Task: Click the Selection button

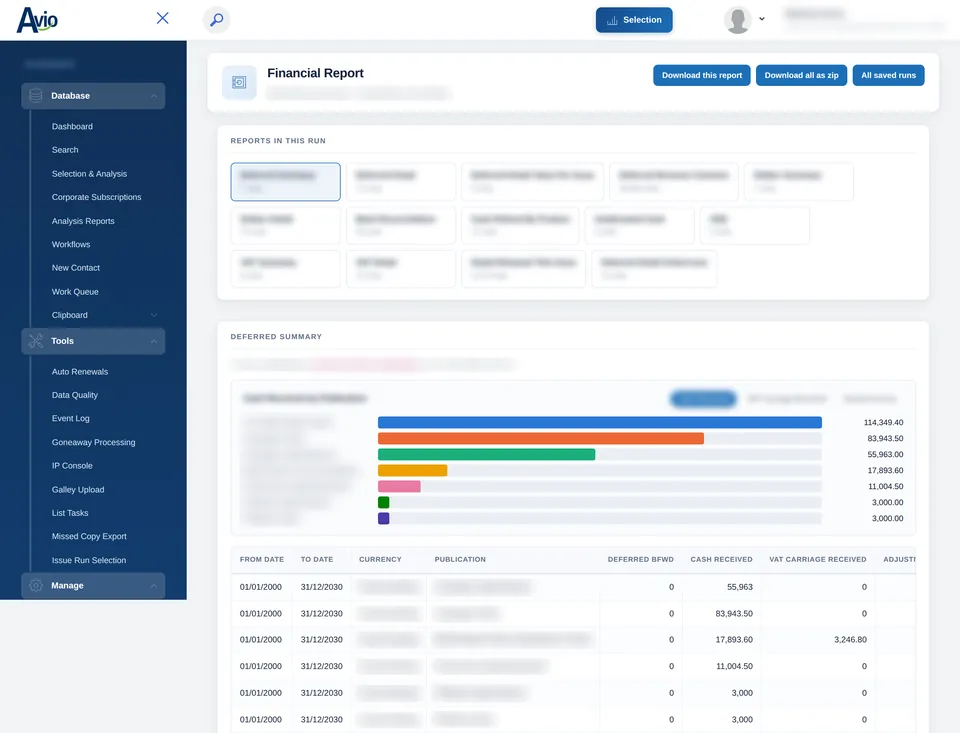Action: pos(634,20)
